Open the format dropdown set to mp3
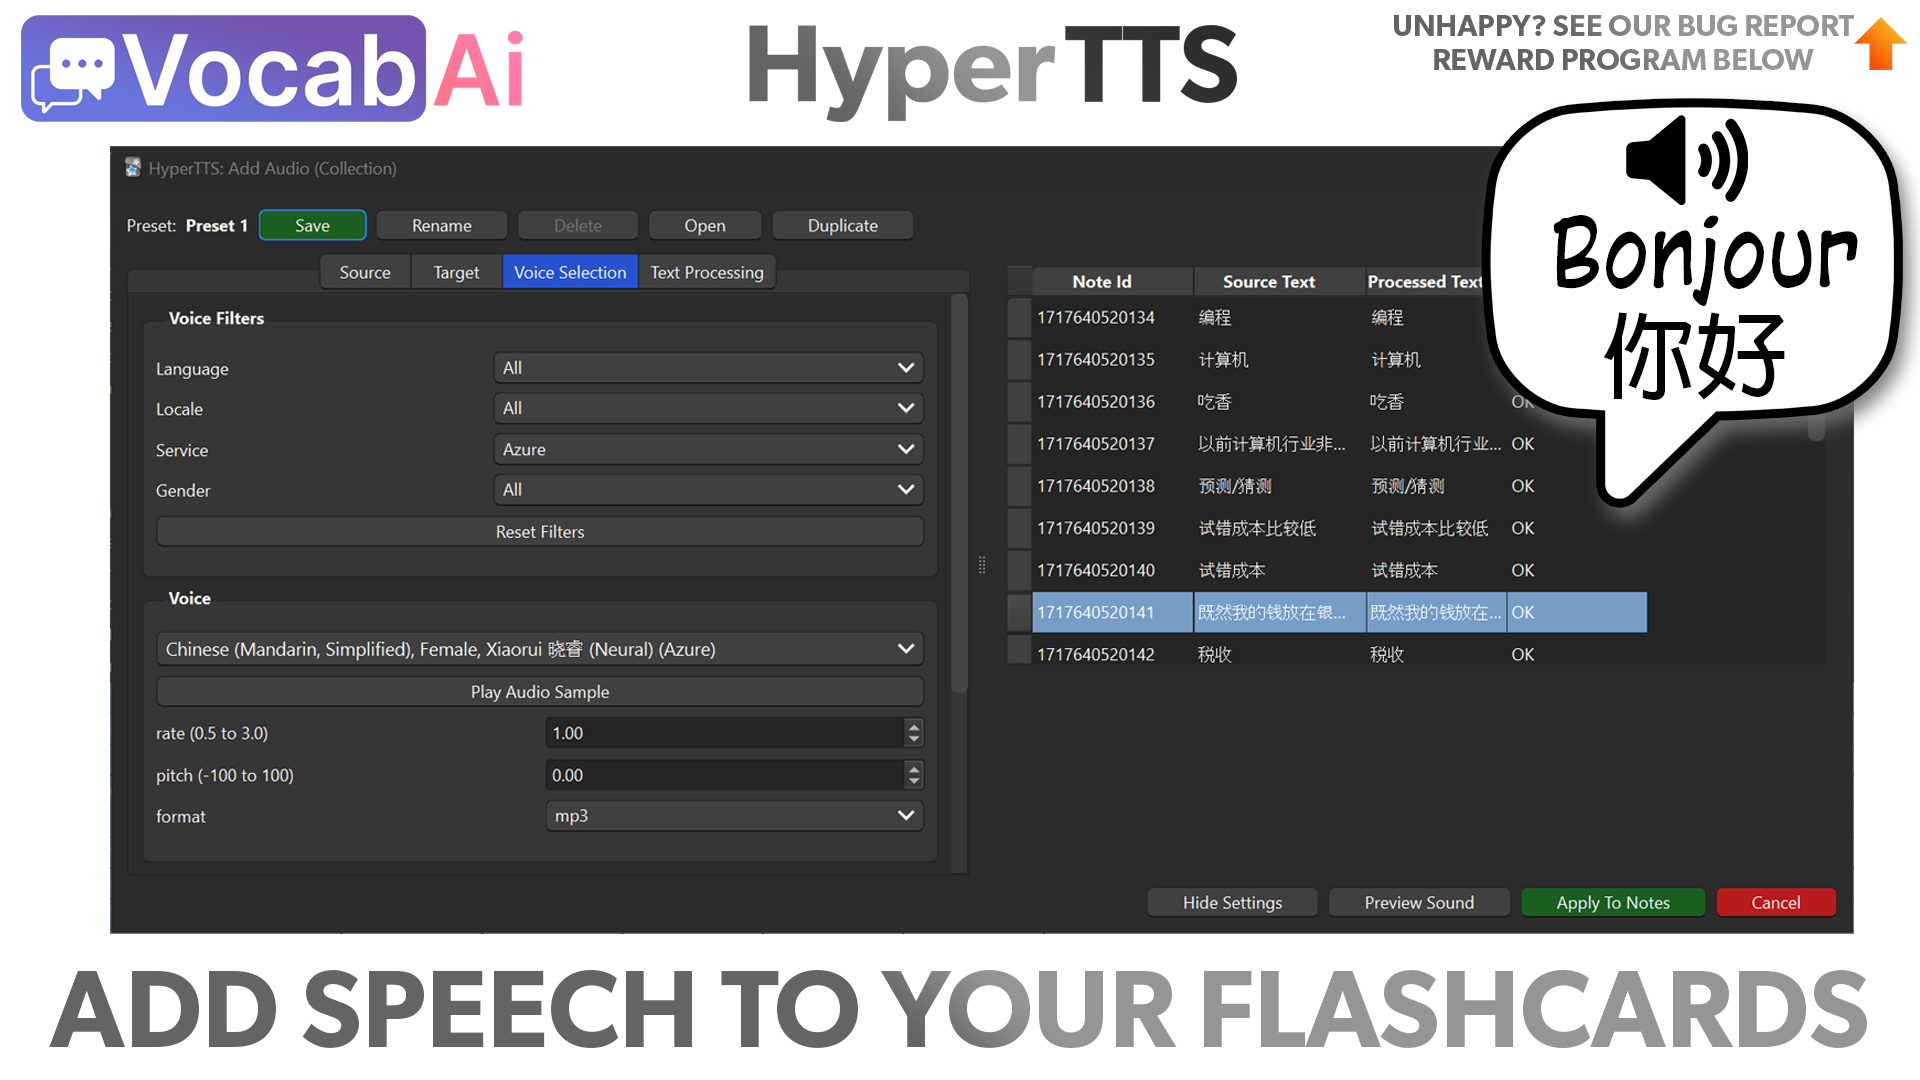 [x=734, y=816]
